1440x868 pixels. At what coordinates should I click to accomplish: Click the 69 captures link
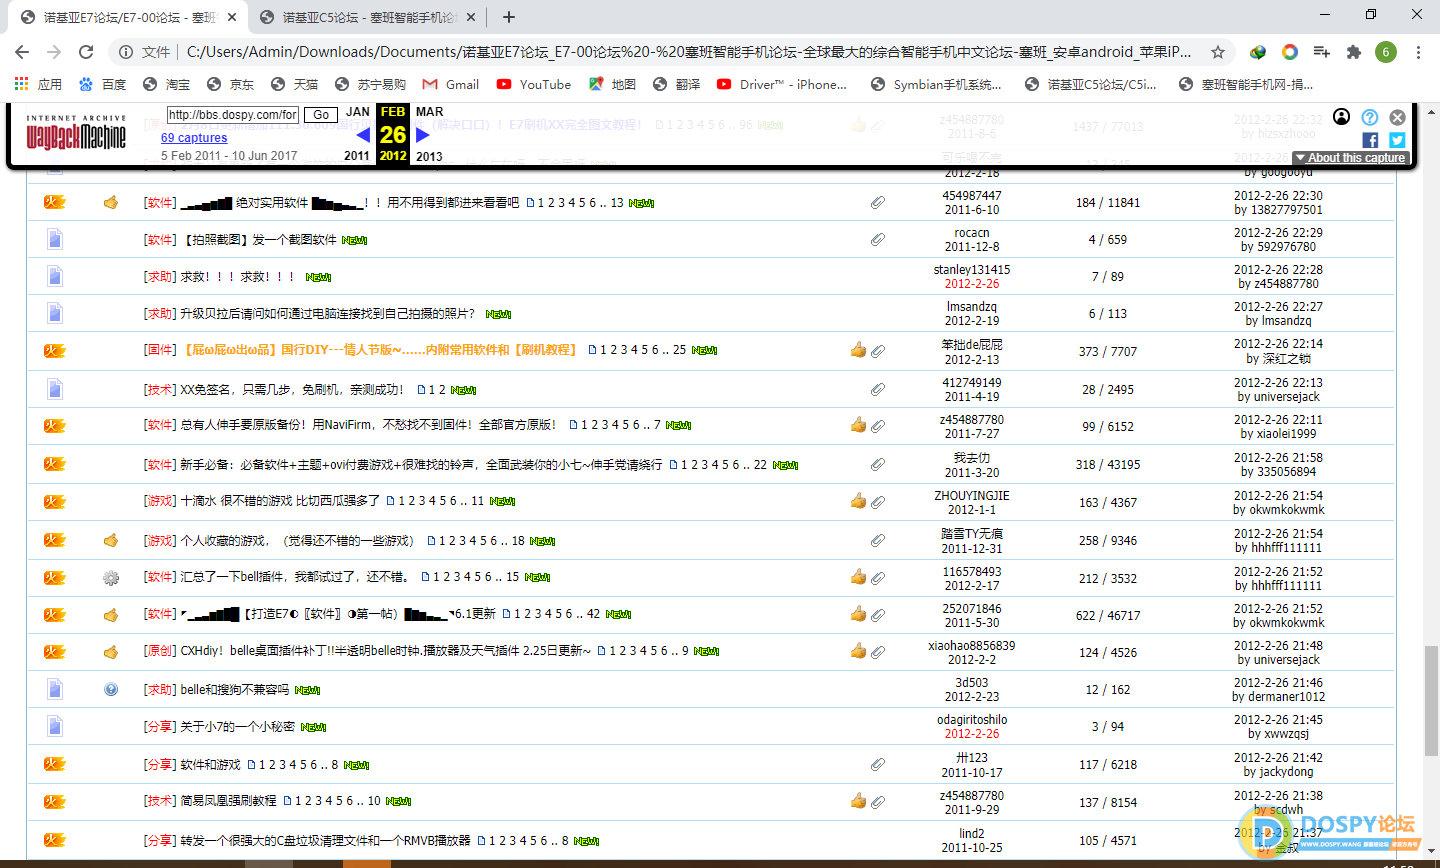click(x=194, y=138)
